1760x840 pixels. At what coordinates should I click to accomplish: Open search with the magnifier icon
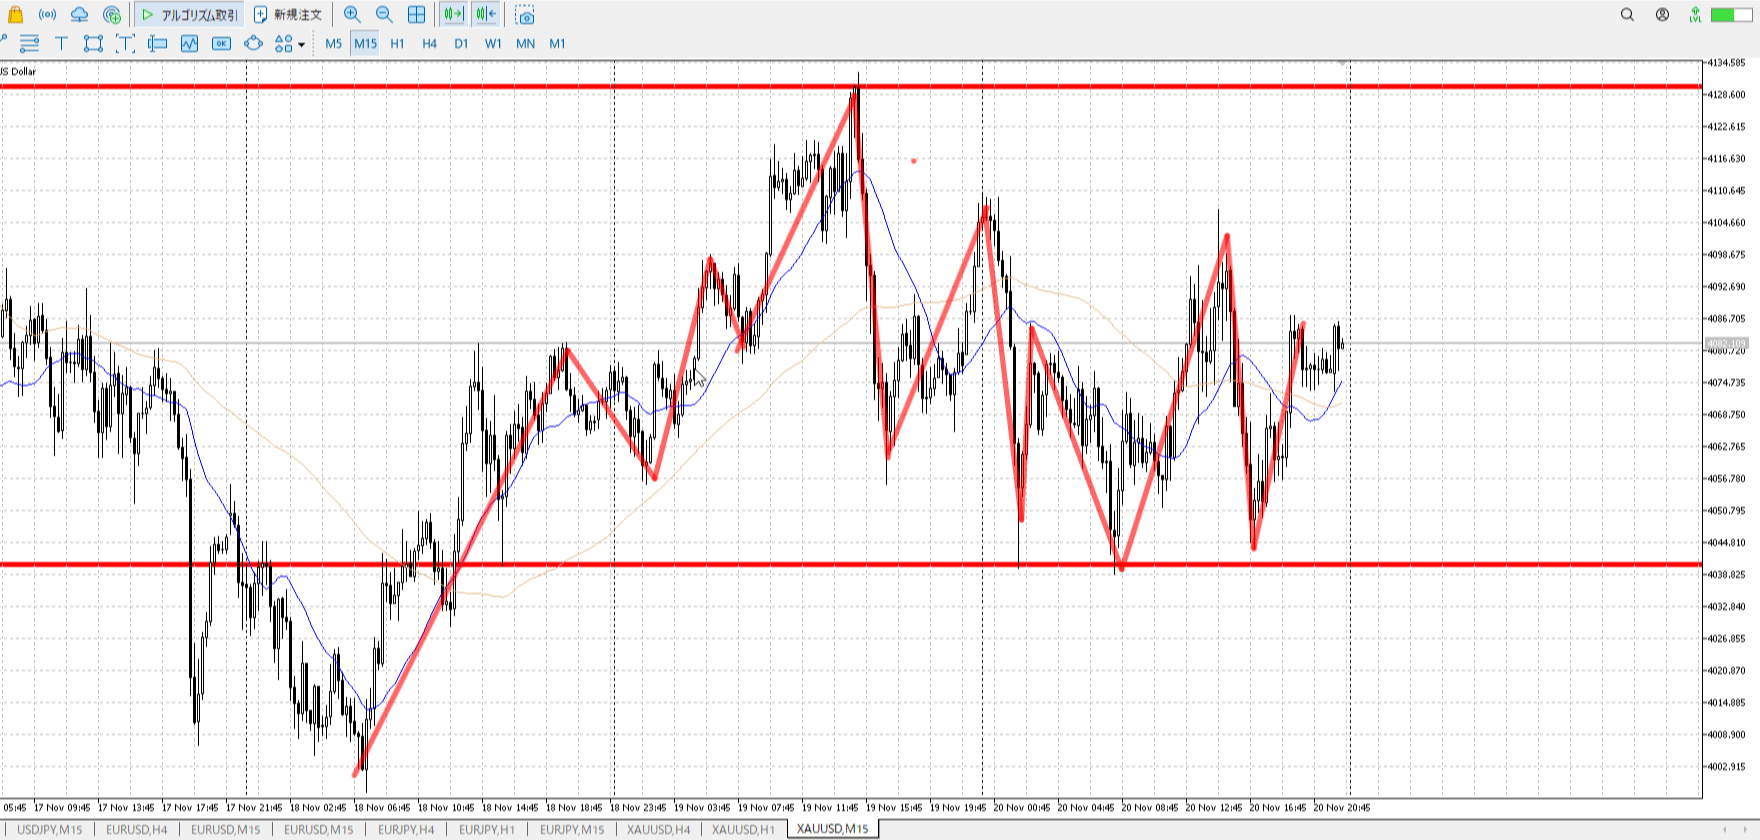click(1627, 14)
